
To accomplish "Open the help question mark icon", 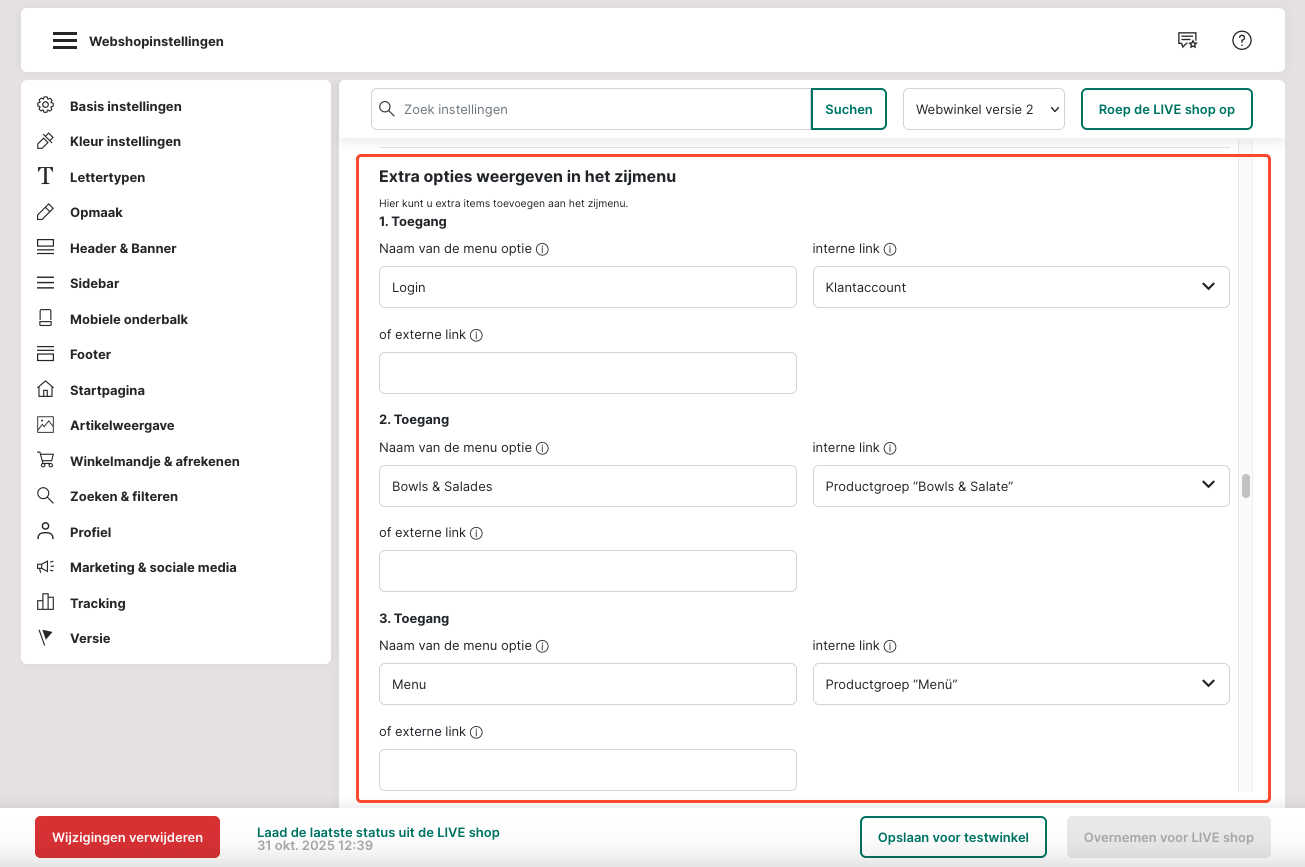I will click(1242, 40).
